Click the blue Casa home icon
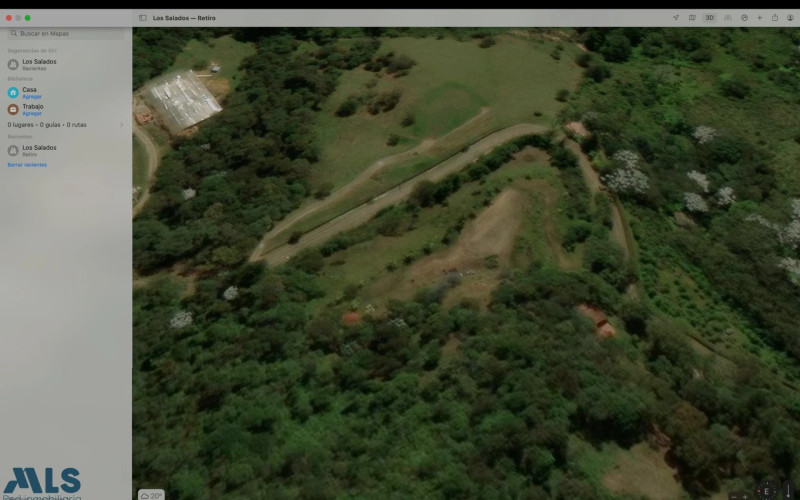Viewport: 800px width, 500px height. [13, 92]
